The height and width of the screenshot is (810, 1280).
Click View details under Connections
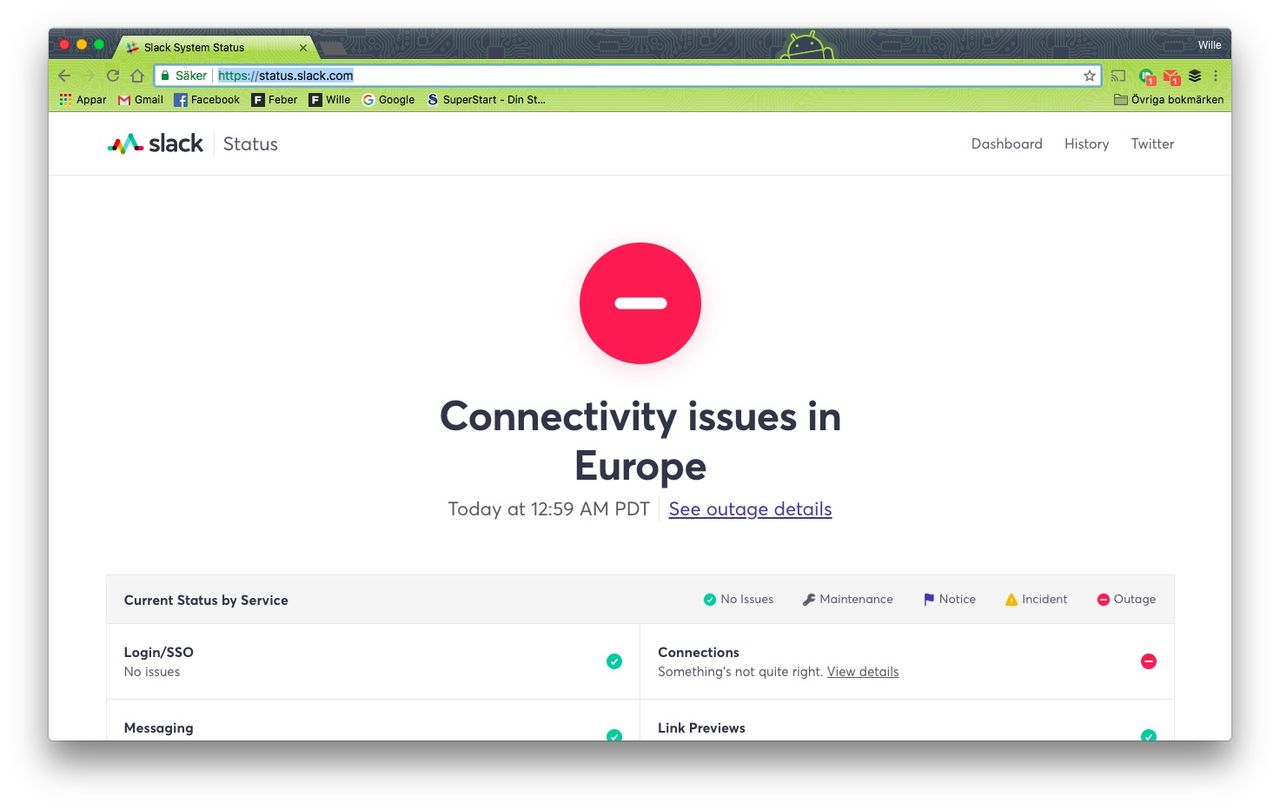click(862, 672)
